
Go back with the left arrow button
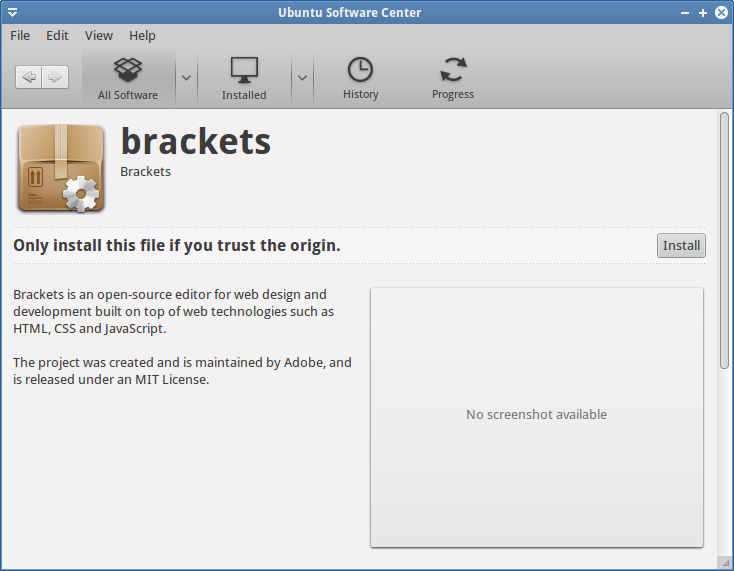tap(29, 77)
